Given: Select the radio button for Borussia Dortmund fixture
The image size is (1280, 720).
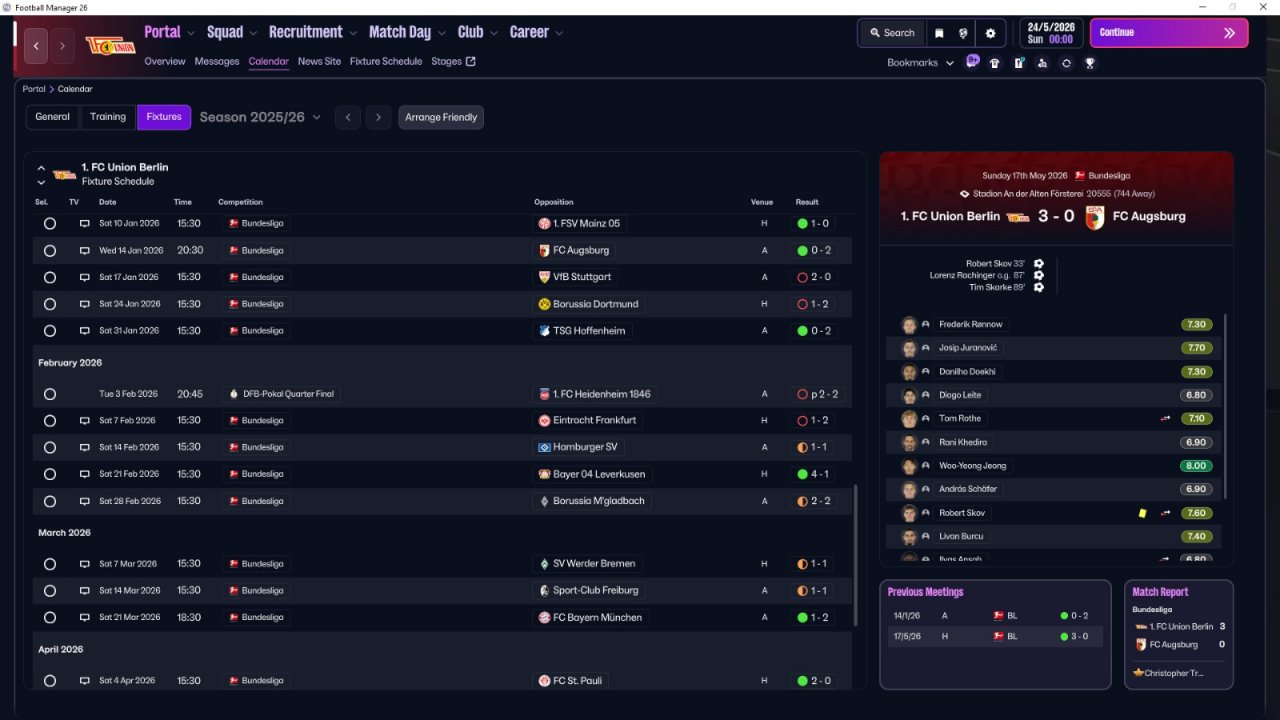Looking at the screenshot, I should [50, 304].
